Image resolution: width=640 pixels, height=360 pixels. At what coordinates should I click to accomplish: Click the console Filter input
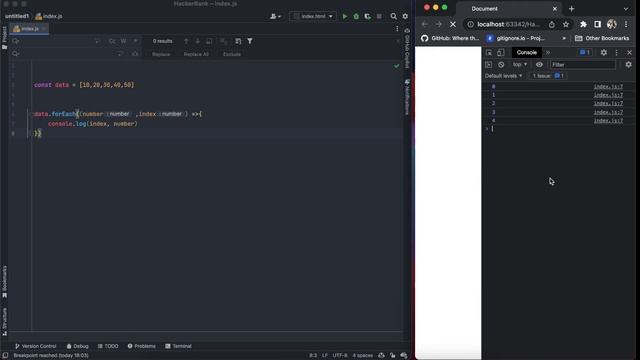[x=582, y=64]
